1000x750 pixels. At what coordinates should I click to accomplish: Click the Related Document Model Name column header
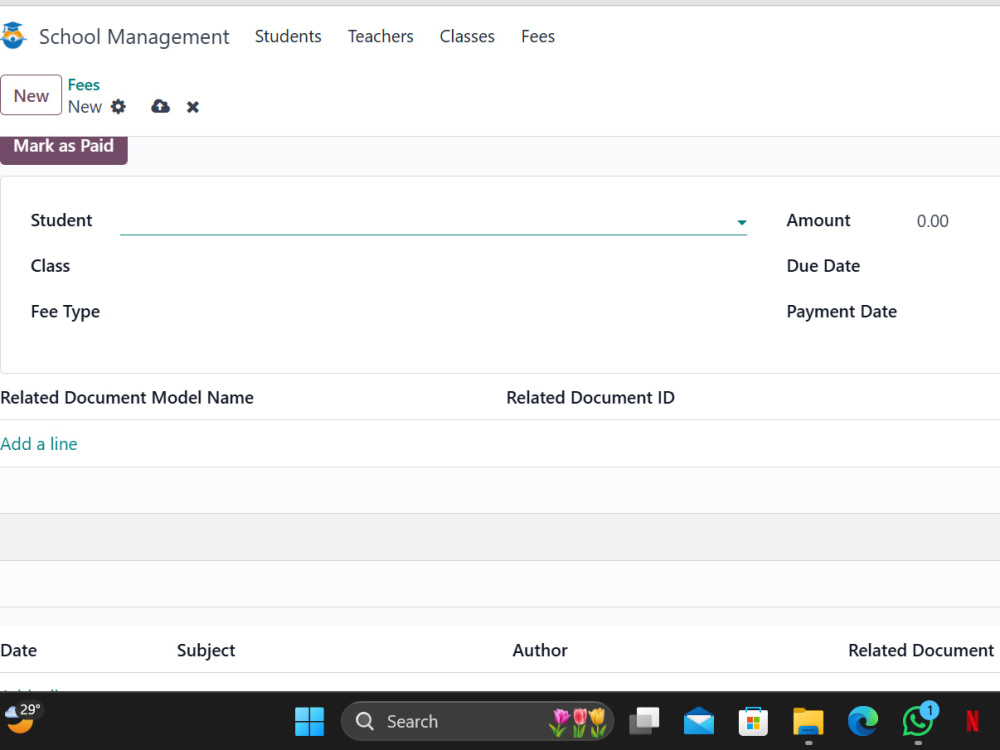click(127, 397)
